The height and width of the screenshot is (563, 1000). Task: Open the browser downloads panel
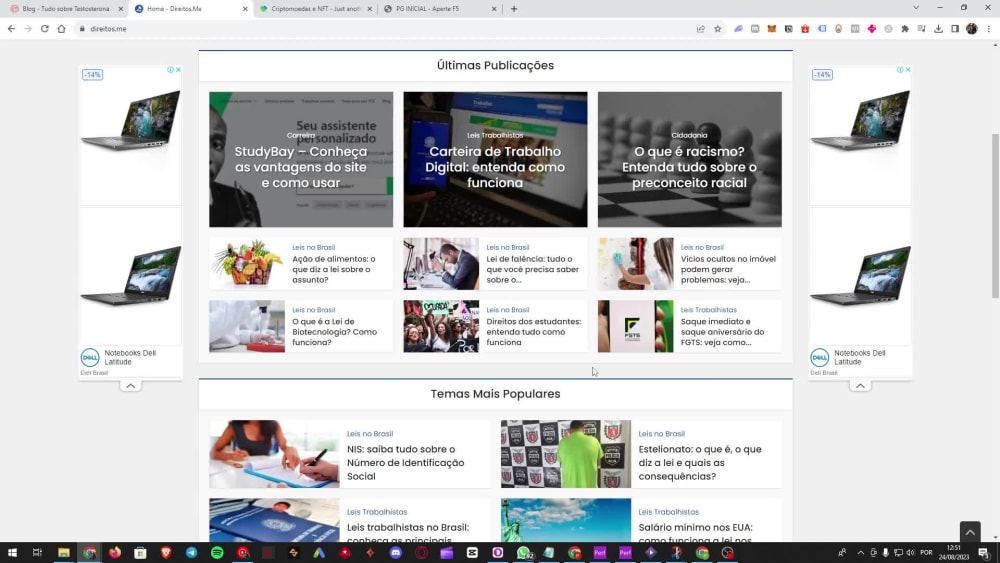(938, 29)
